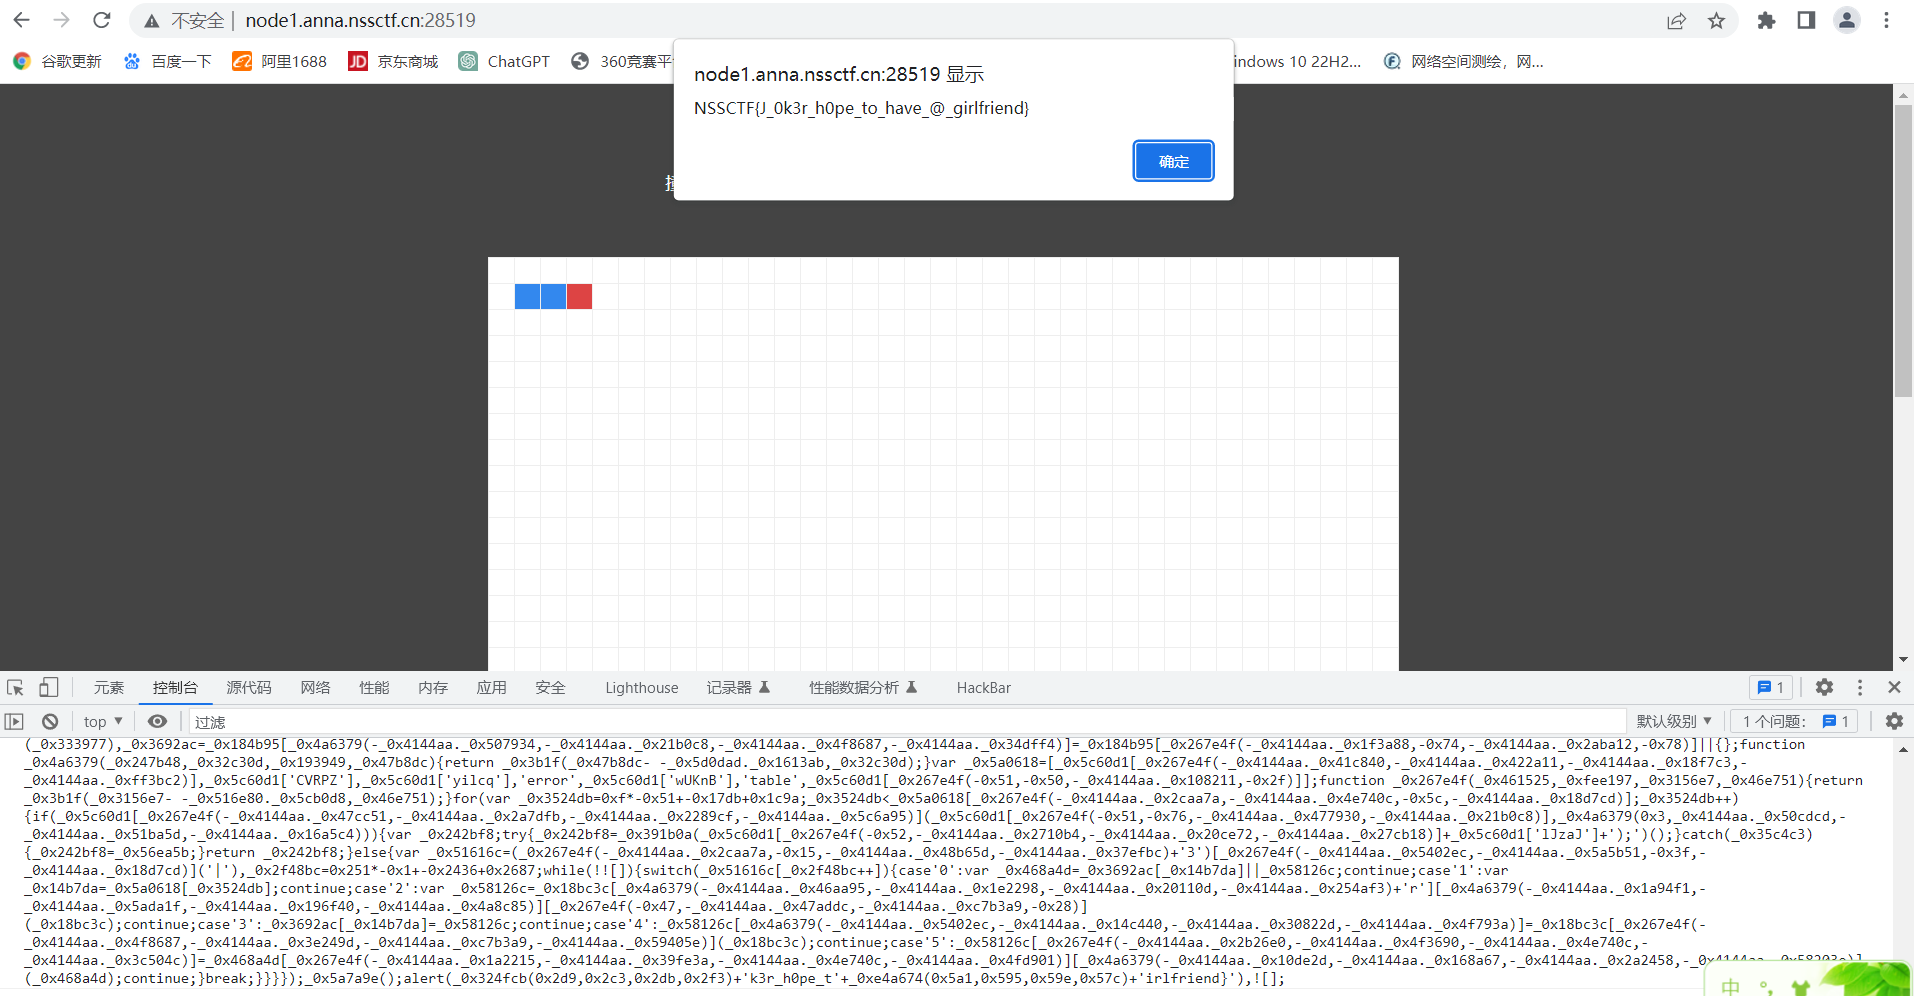Switch to the 安全 tab
The image size is (1914, 996).
(550, 688)
